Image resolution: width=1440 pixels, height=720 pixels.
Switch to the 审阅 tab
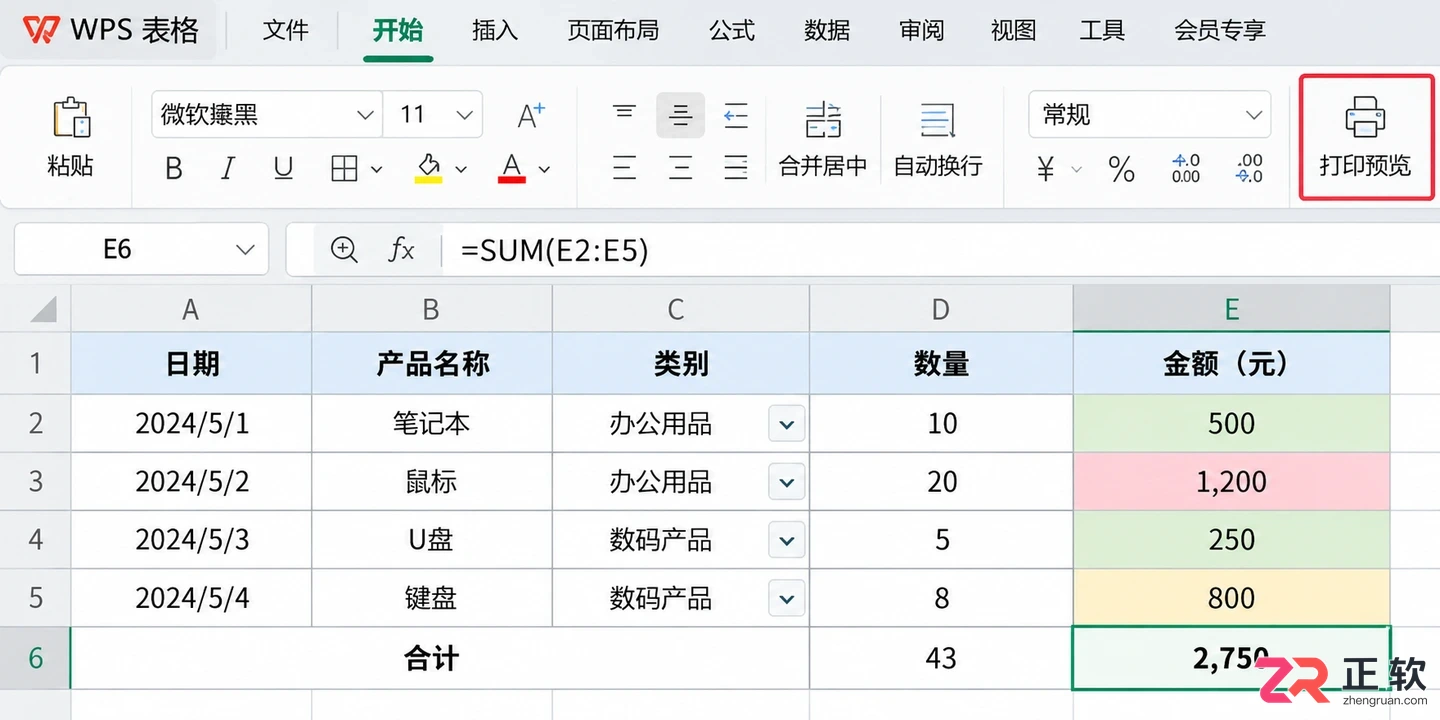pos(921,30)
